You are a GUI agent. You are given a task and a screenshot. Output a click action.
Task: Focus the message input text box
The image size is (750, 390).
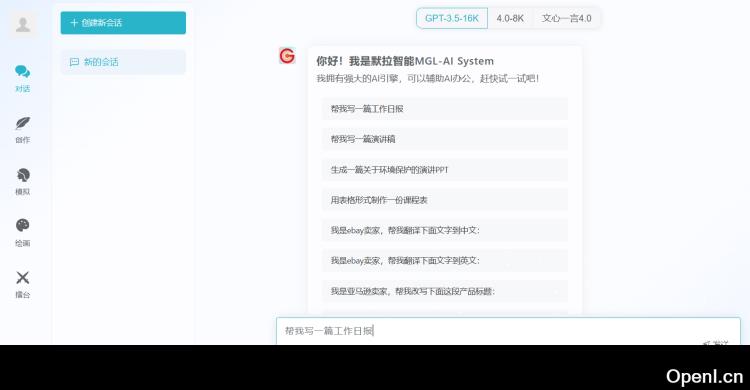(508, 331)
